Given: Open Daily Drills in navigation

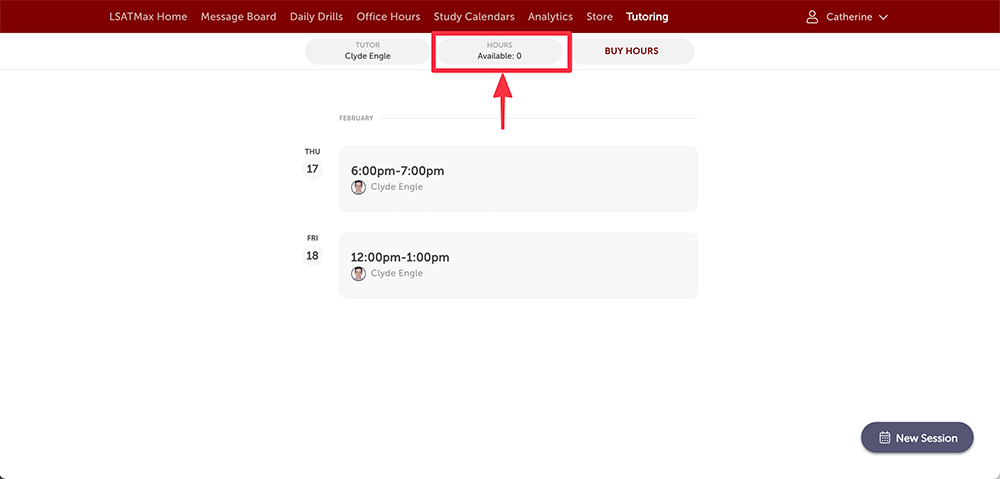Looking at the screenshot, I should 316,17.
